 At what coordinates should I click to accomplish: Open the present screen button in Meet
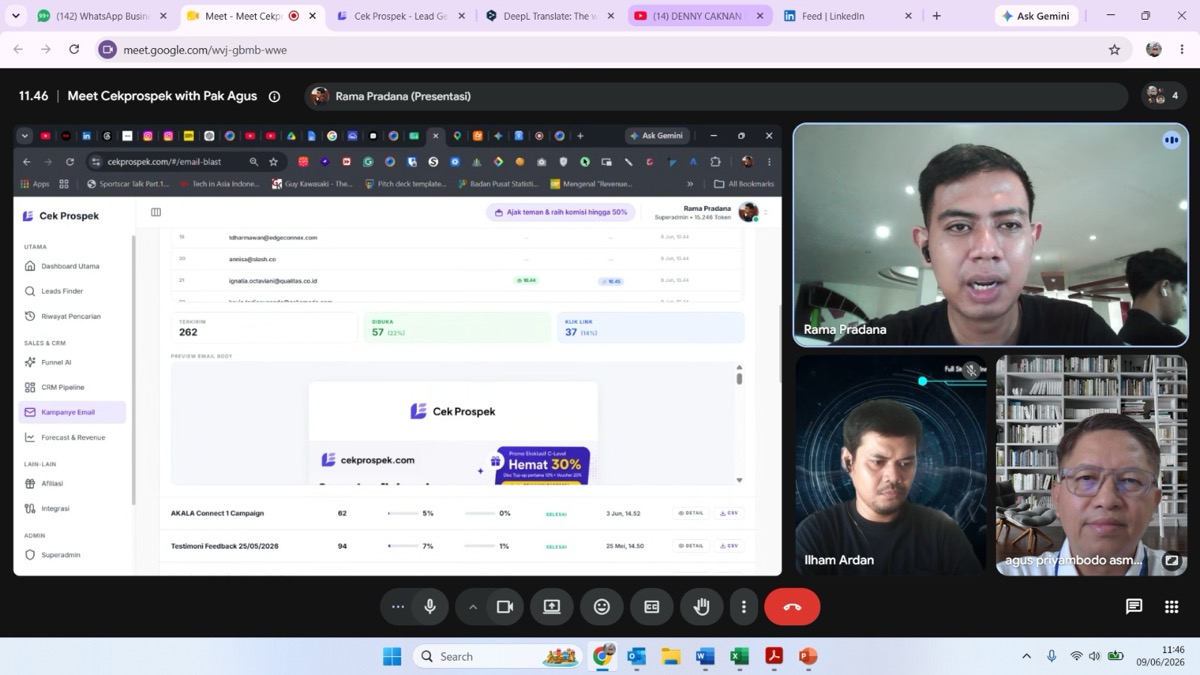pyautogui.click(x=552, y=607)
